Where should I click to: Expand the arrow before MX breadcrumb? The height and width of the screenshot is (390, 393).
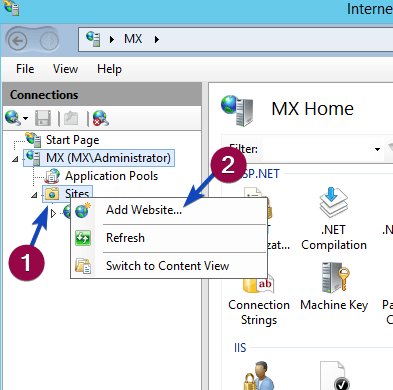(112, 40)
